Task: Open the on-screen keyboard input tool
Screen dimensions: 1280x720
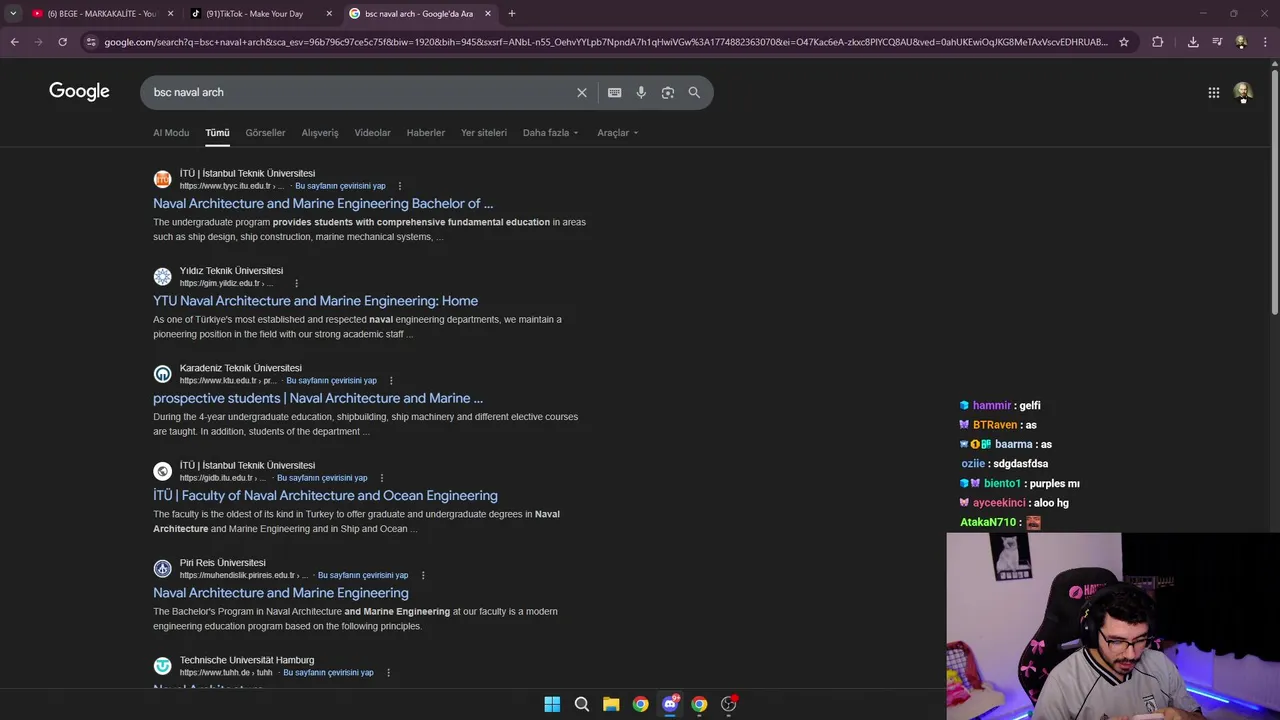Action: [614, 92]
